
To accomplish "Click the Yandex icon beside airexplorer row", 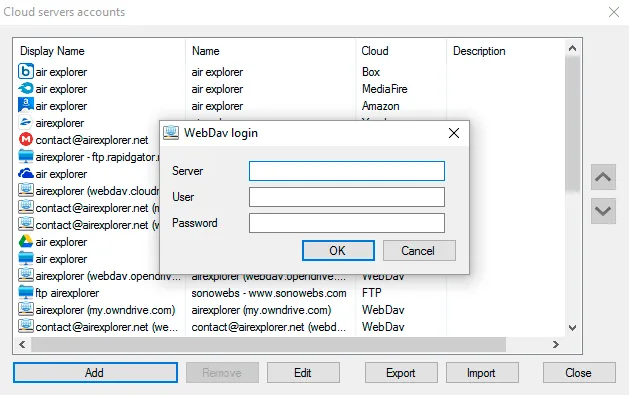I will click(x=26, y=122).
